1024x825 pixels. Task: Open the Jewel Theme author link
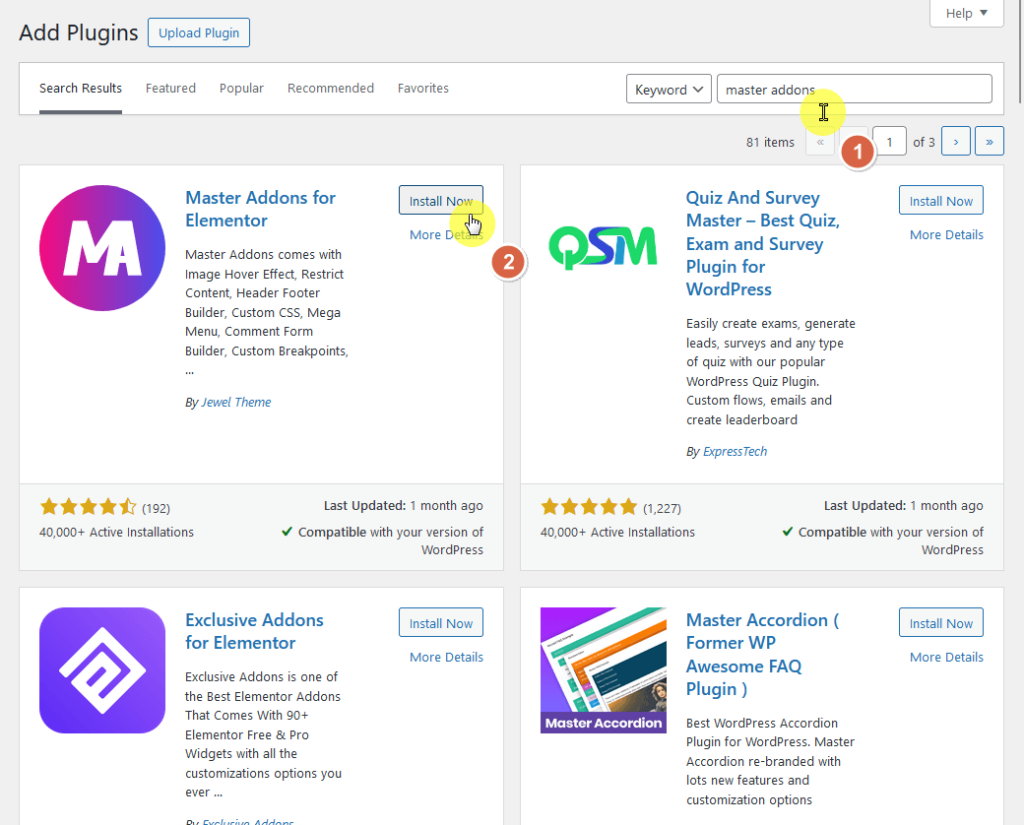(x=236, y=402)
